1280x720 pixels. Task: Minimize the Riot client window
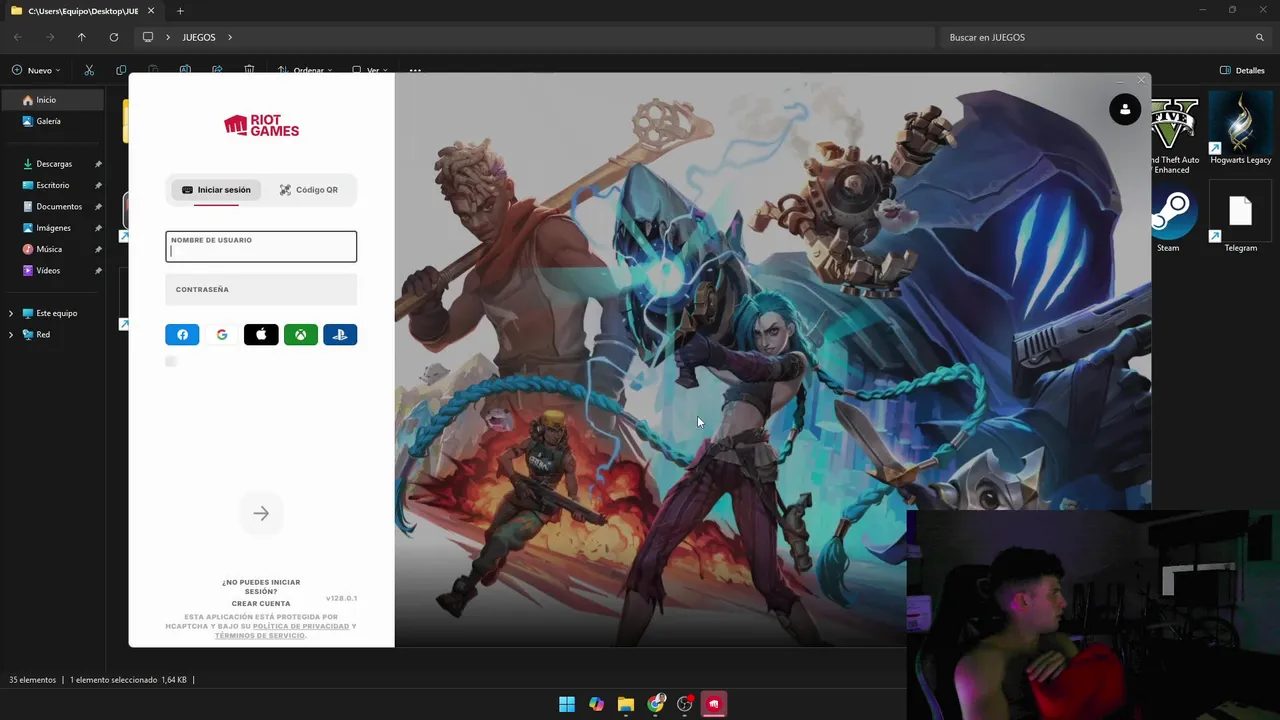coord(1120,80)
